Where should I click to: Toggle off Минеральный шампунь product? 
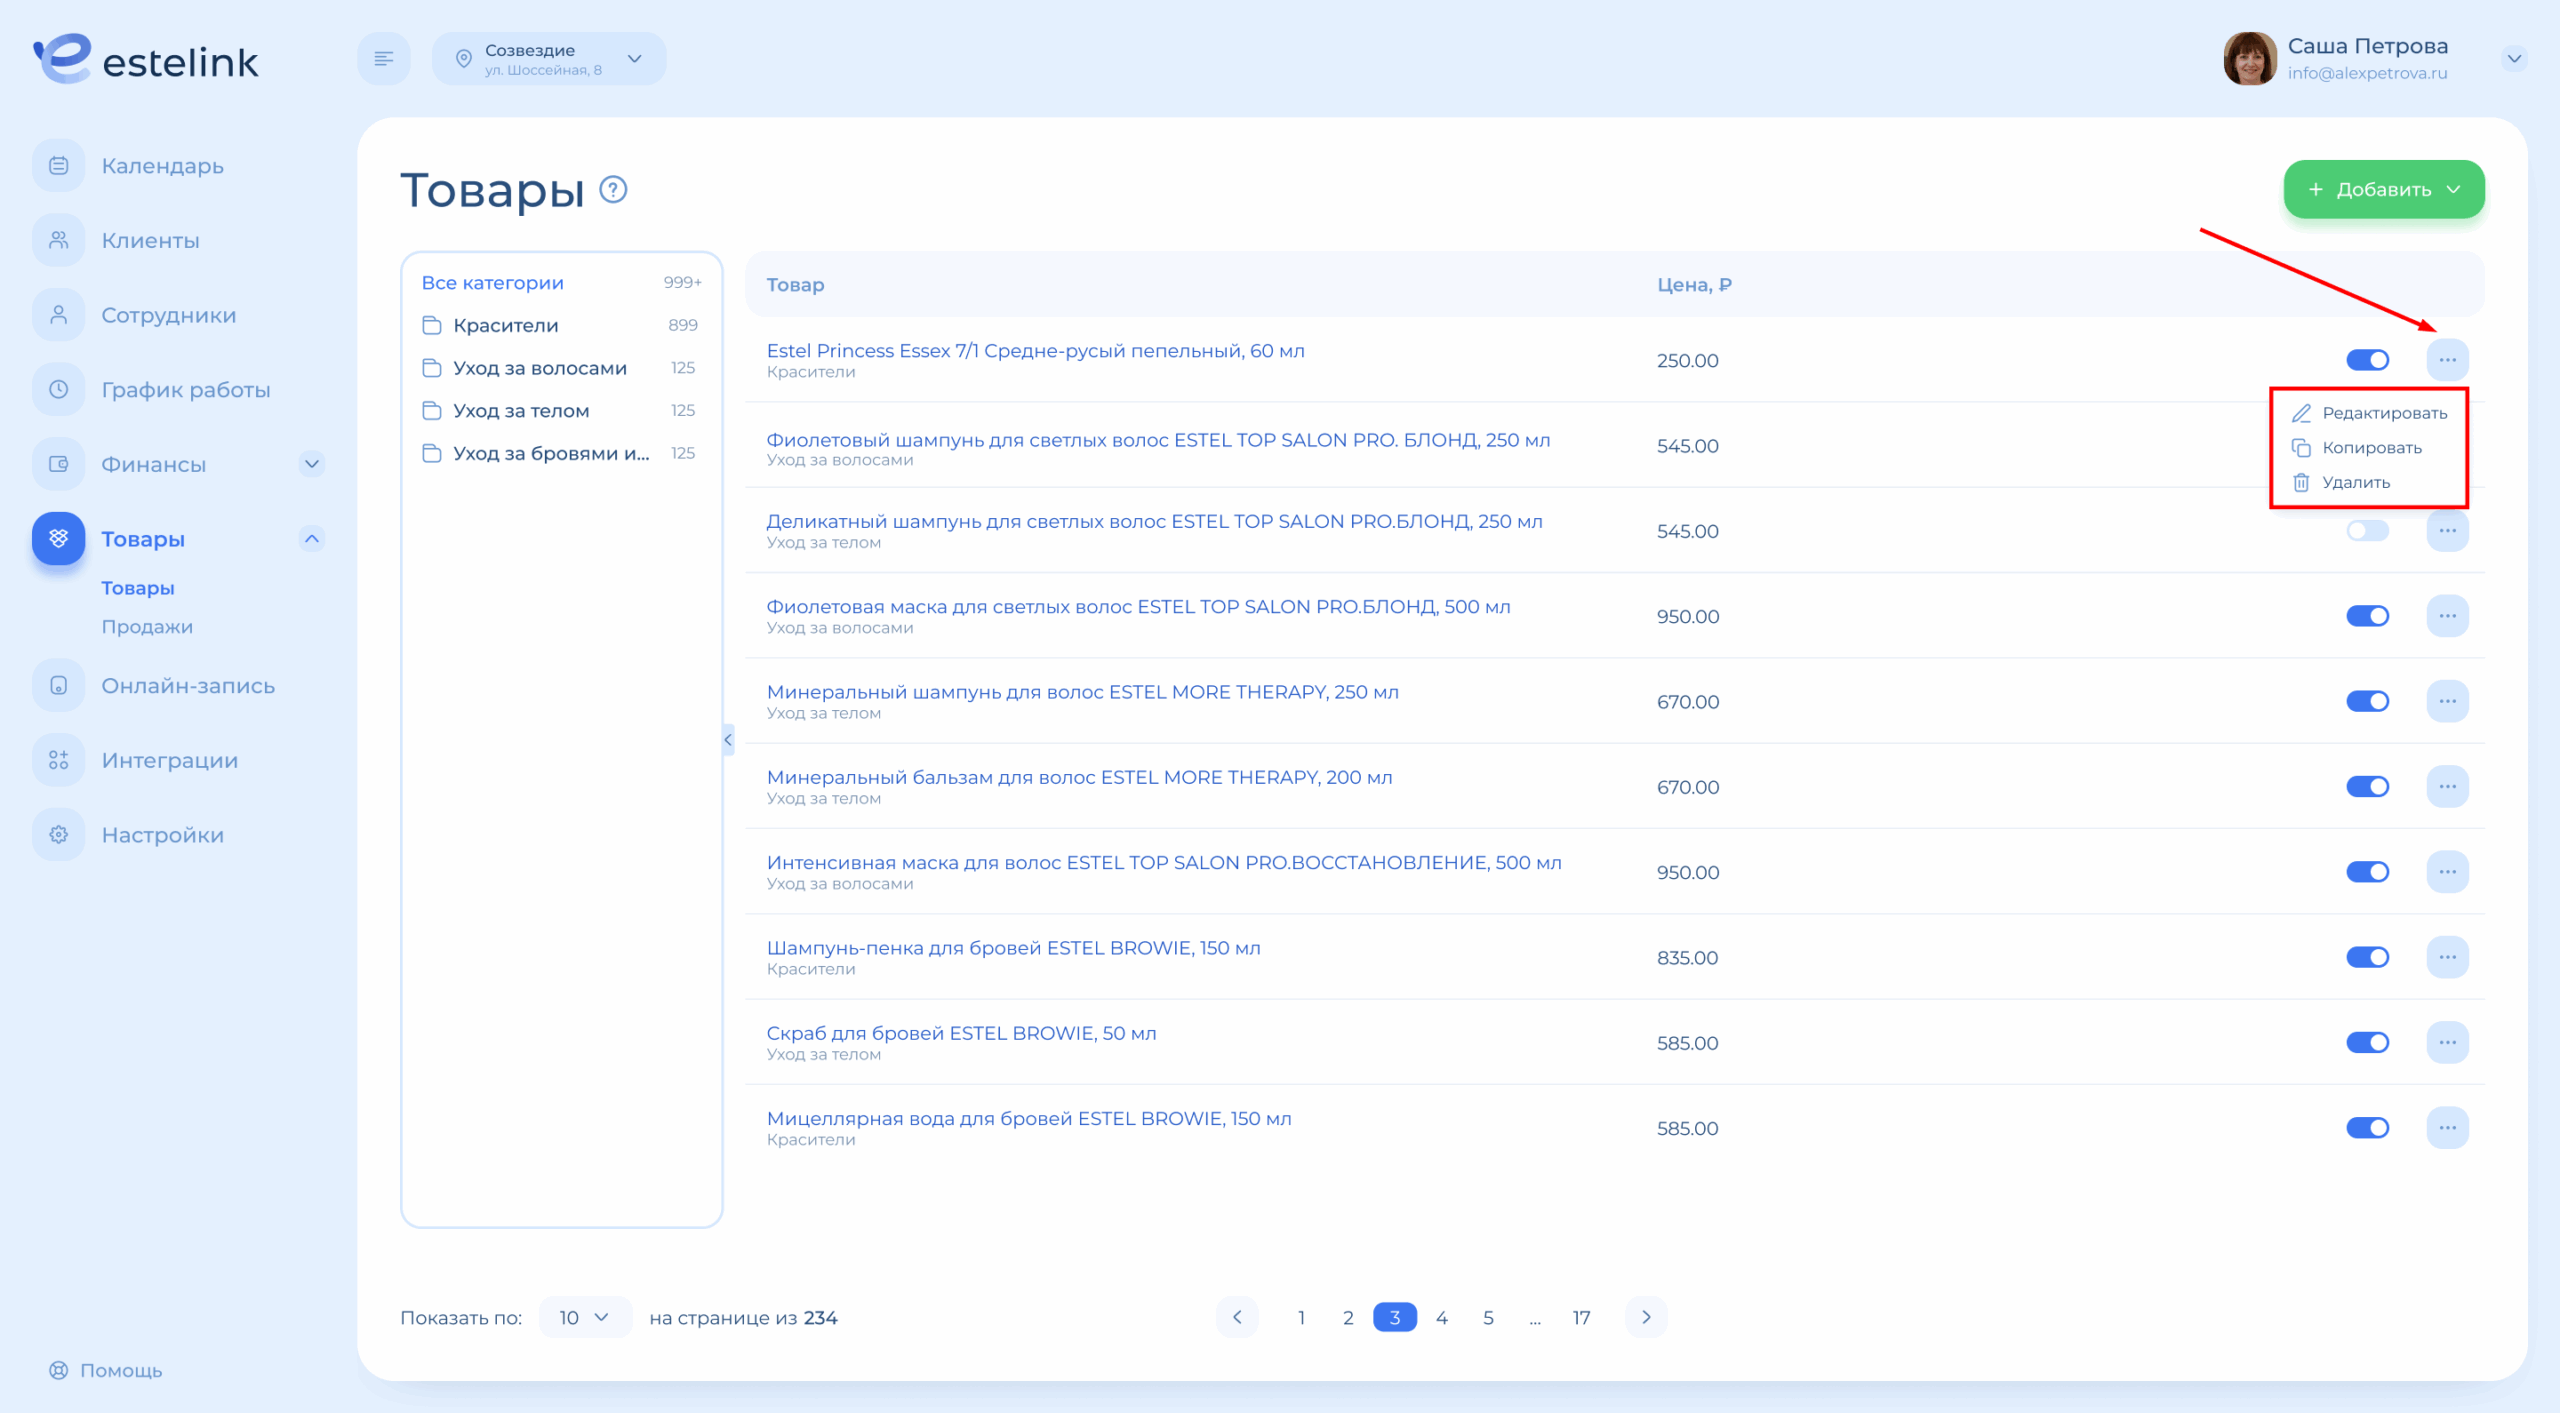(x=2367, y=701)
